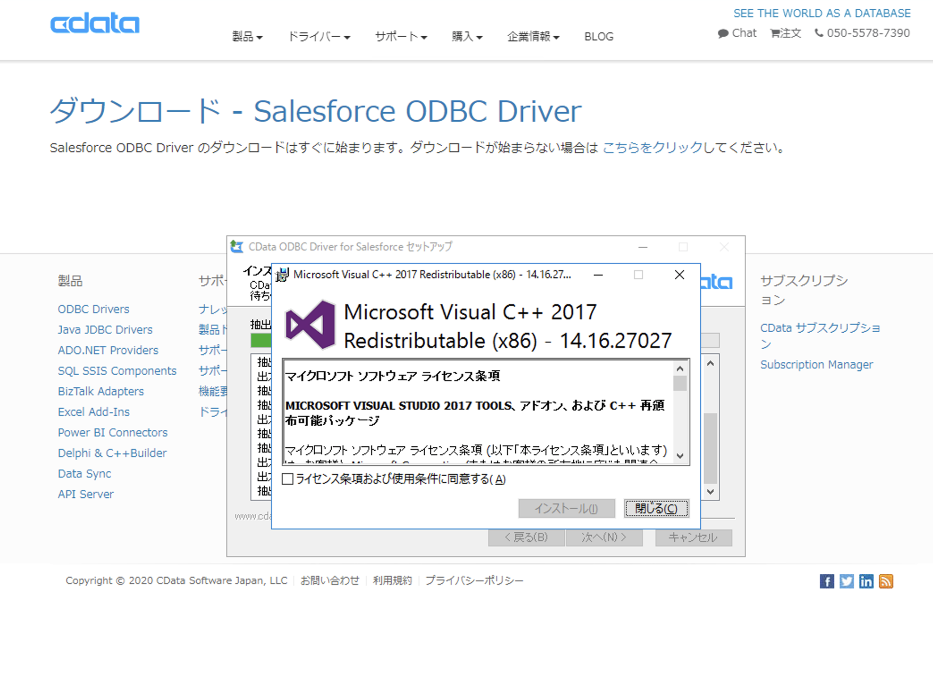Click the インストール(I) button

(x=566, y=508)
